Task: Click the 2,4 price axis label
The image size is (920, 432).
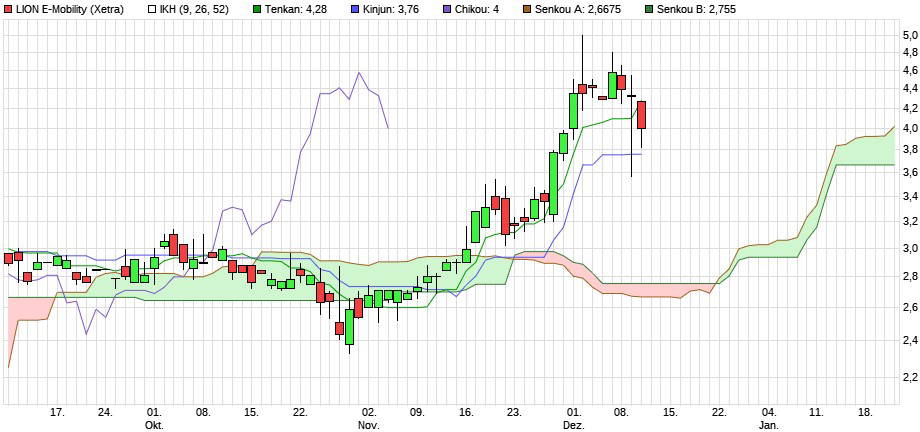Action: [x=910, y=340]
